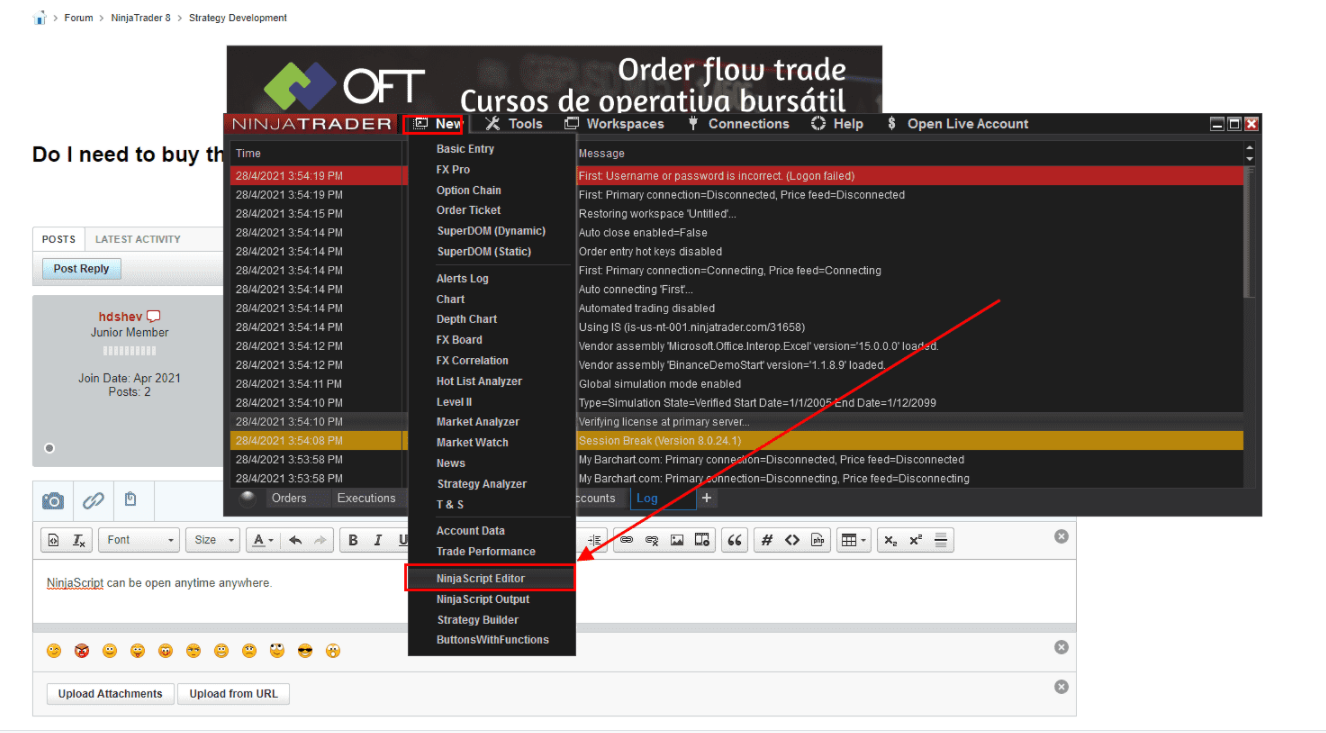Image resolution: width=1326 pixels, height=733 pixels.
Task: Select the 'Session Break (Version 8.0.24.1)' log row
Action: (x=738, y=441)
